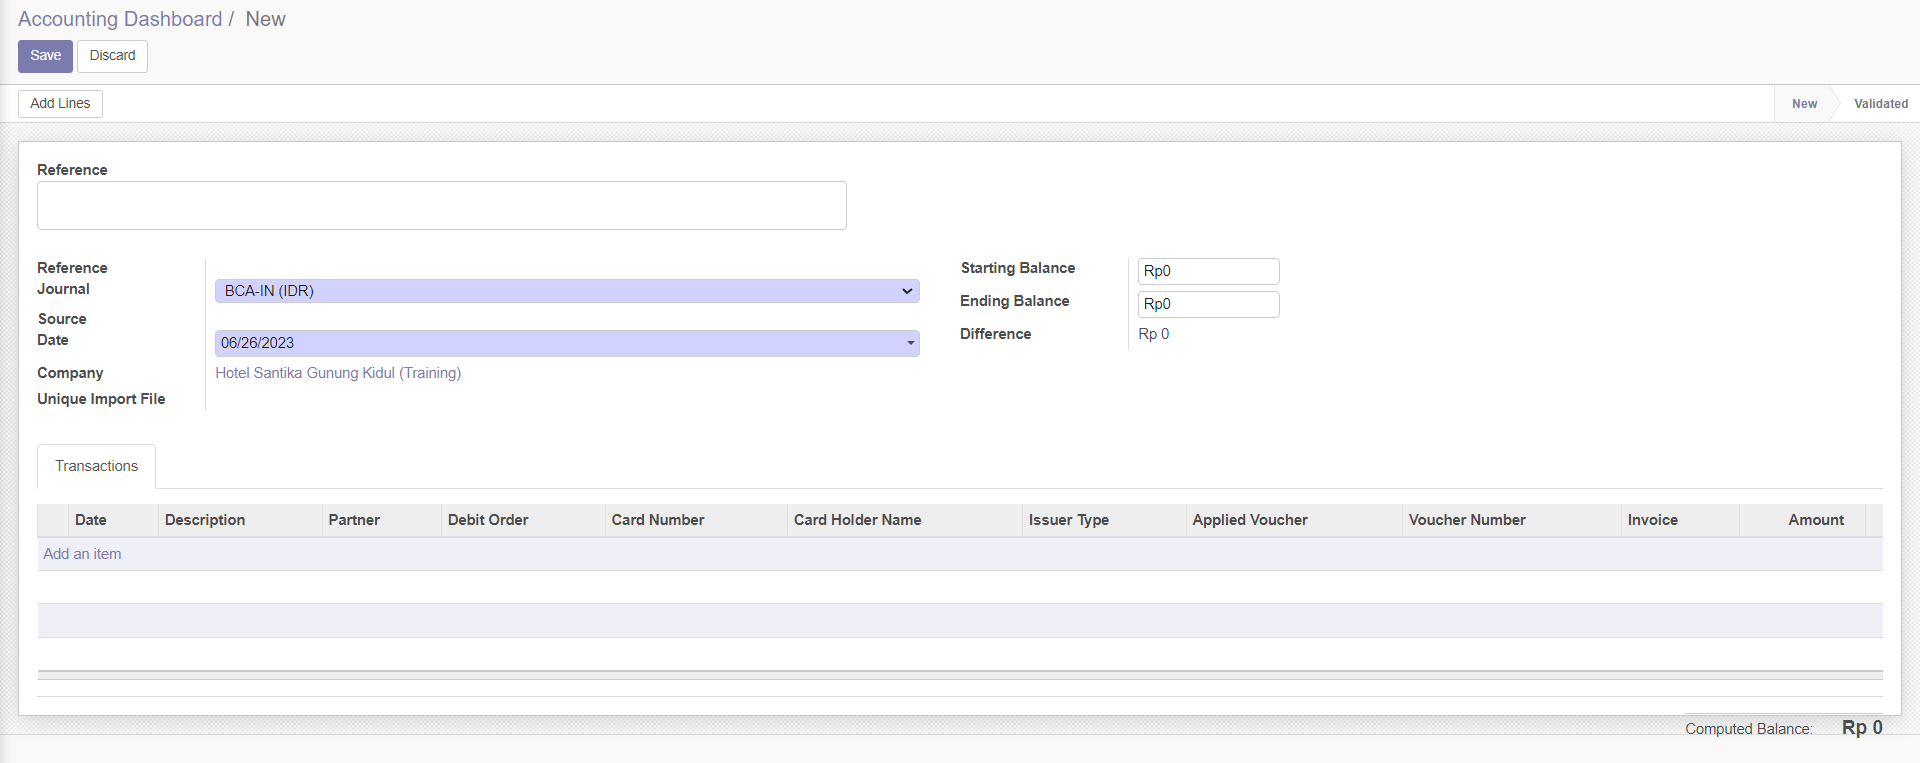The image size is (1920, 763).
Task: Open the date picker for 06/26/2023
Action: 567,343
